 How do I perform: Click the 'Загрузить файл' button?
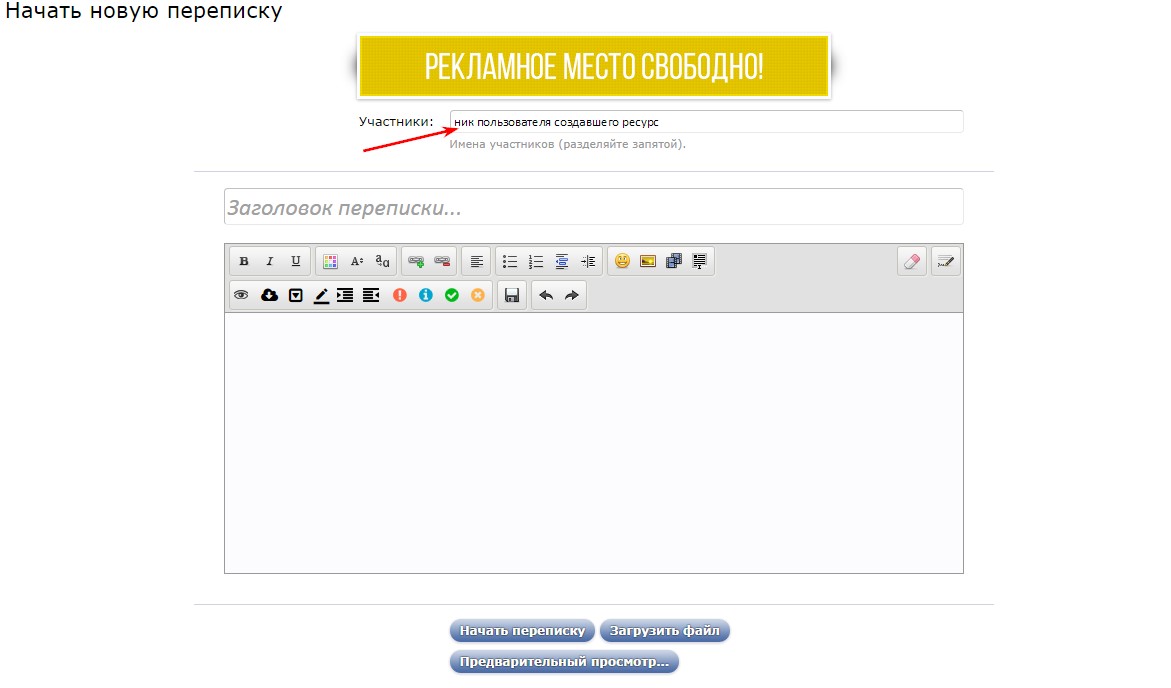pyautogui.click(x=665, y=631)
